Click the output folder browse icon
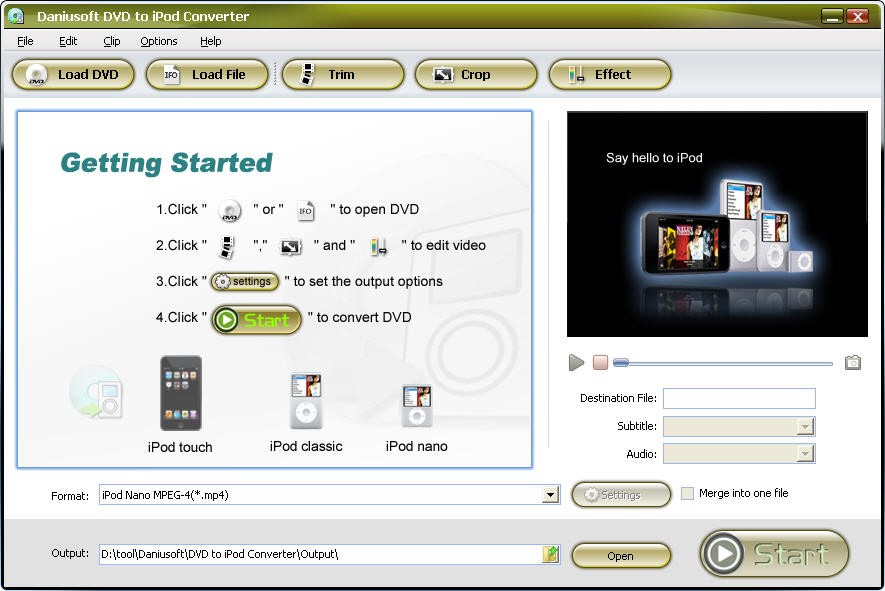The height and width of the screenshot is (591, 885). 550,554
